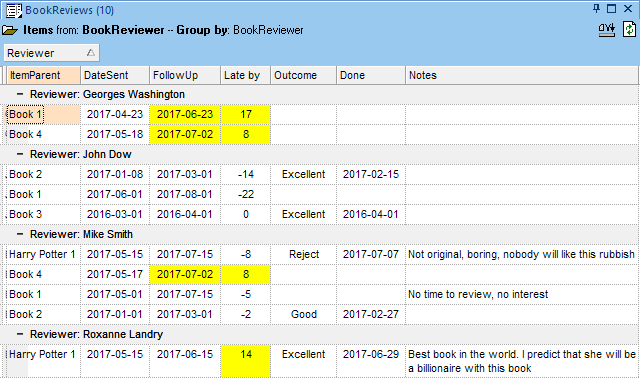Click Done date 2017-02-27
The image size is (640, 379).
coord(371,314)
